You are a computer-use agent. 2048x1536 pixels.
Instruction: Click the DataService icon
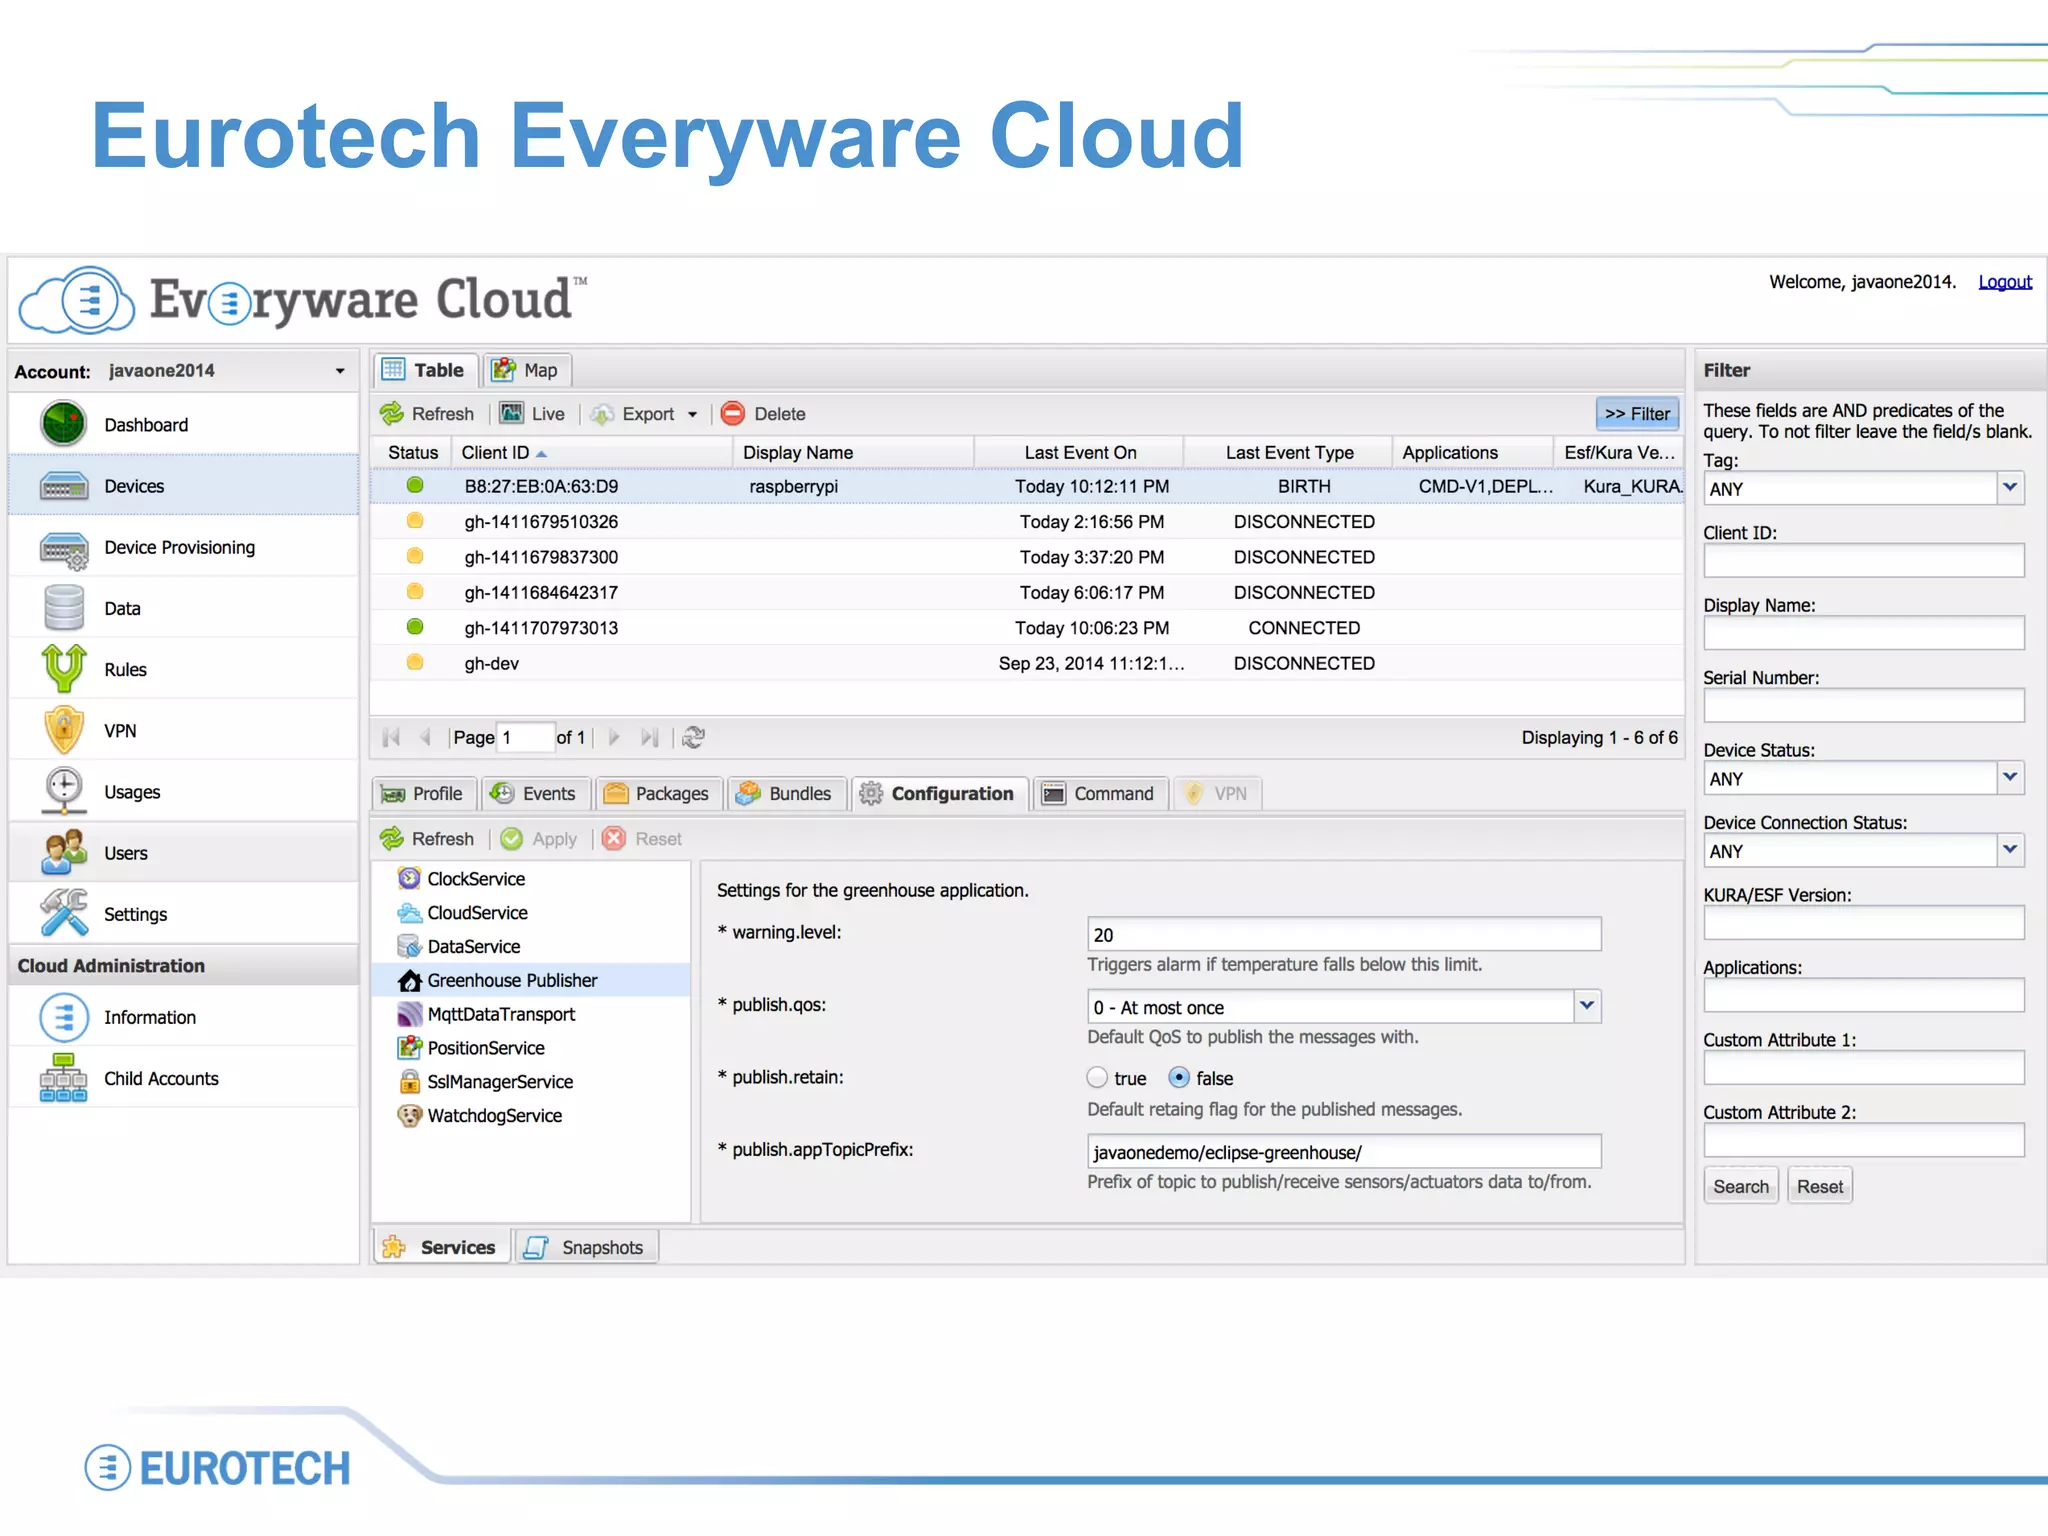click(409, 946)
